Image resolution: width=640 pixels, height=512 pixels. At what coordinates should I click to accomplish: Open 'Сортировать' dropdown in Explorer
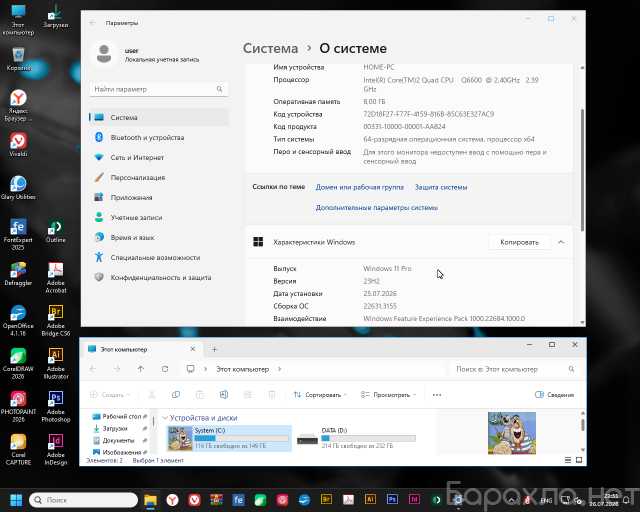[x=320, y=395]
